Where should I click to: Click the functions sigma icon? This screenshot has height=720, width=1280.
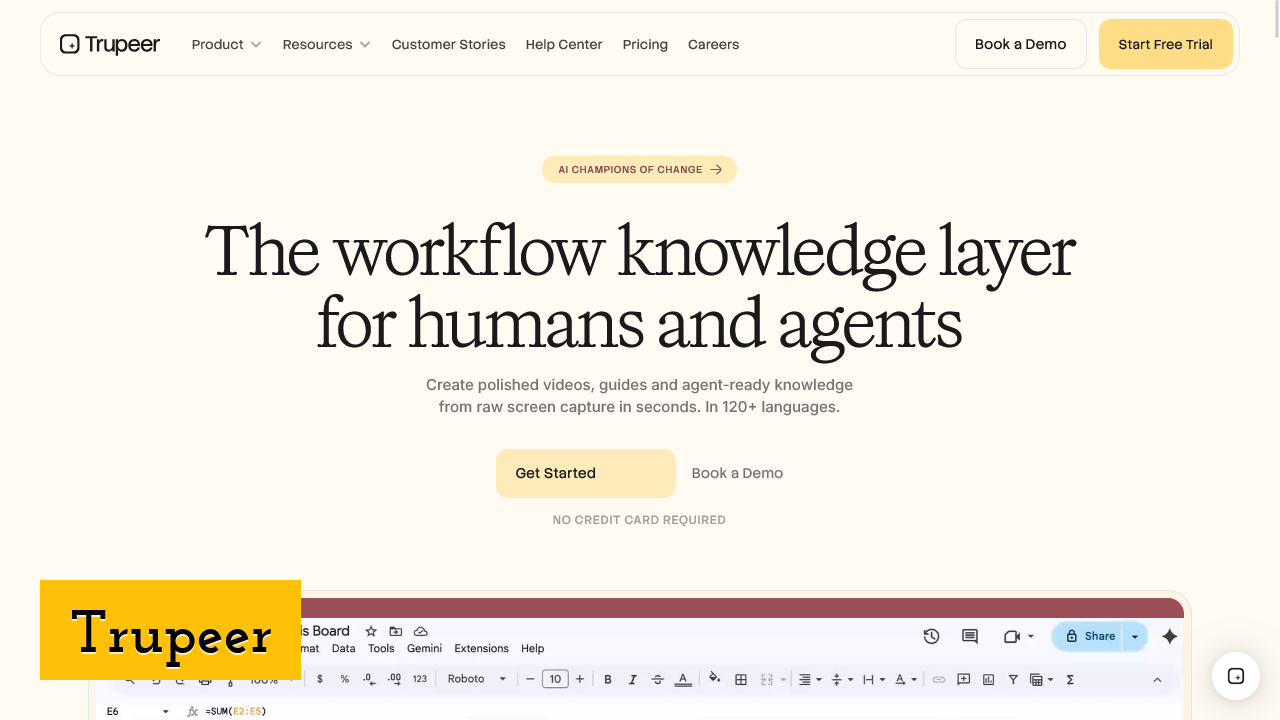[1070, 679]
